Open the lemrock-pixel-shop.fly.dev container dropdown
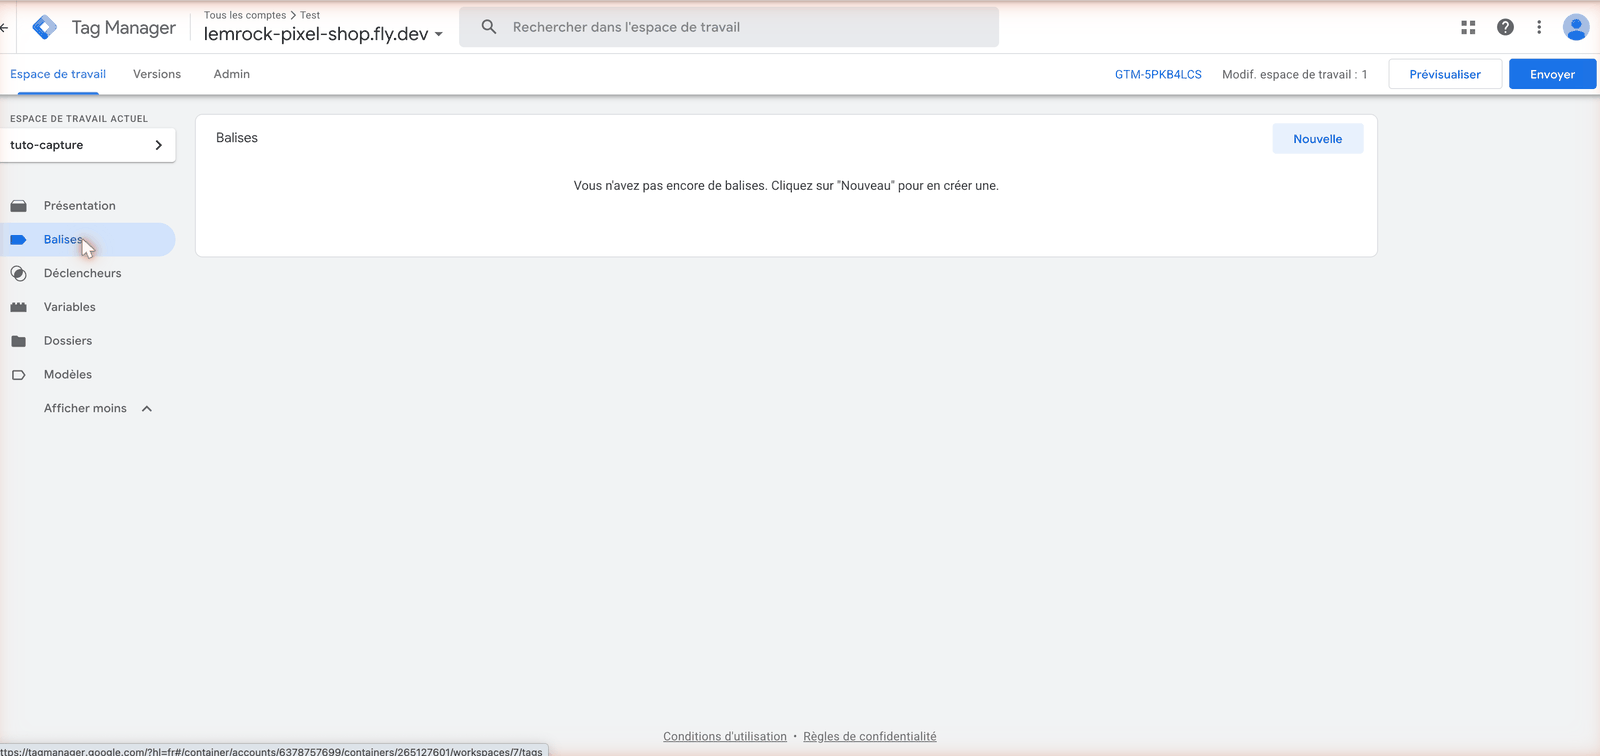This screenshot has height=756, width=1600. point(323,34)
